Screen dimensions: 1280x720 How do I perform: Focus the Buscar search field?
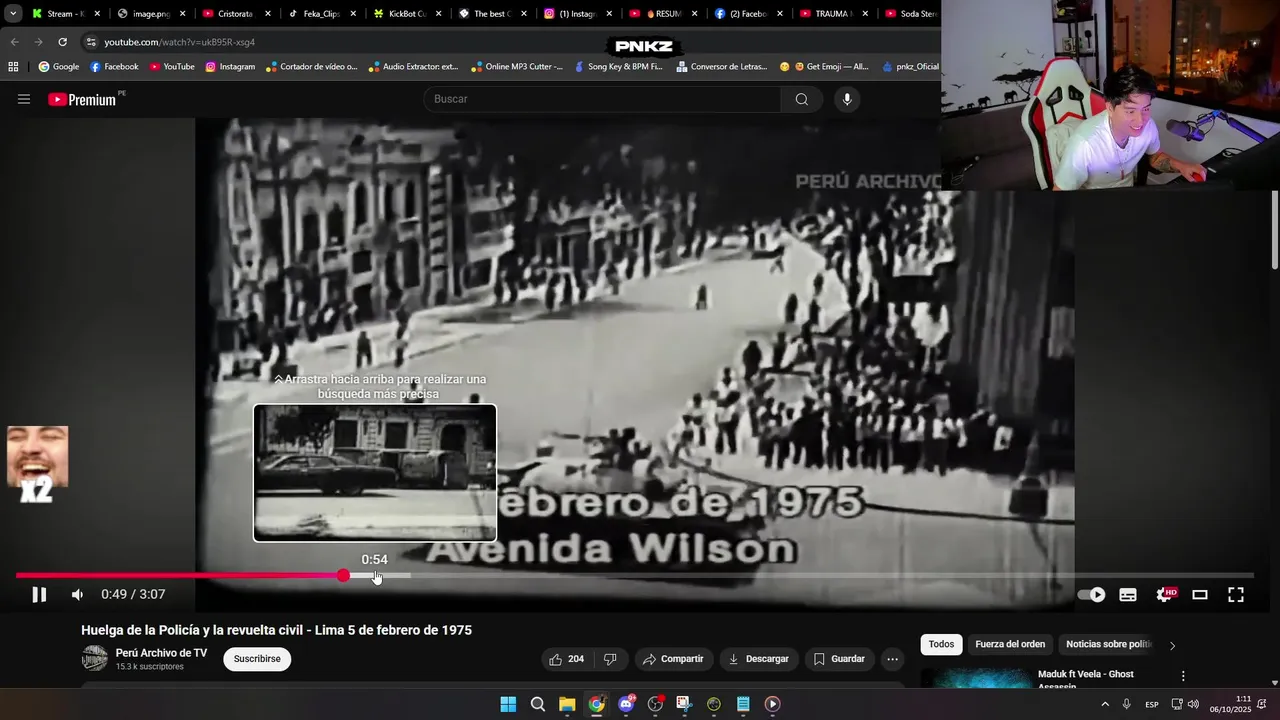click(603, 99)
